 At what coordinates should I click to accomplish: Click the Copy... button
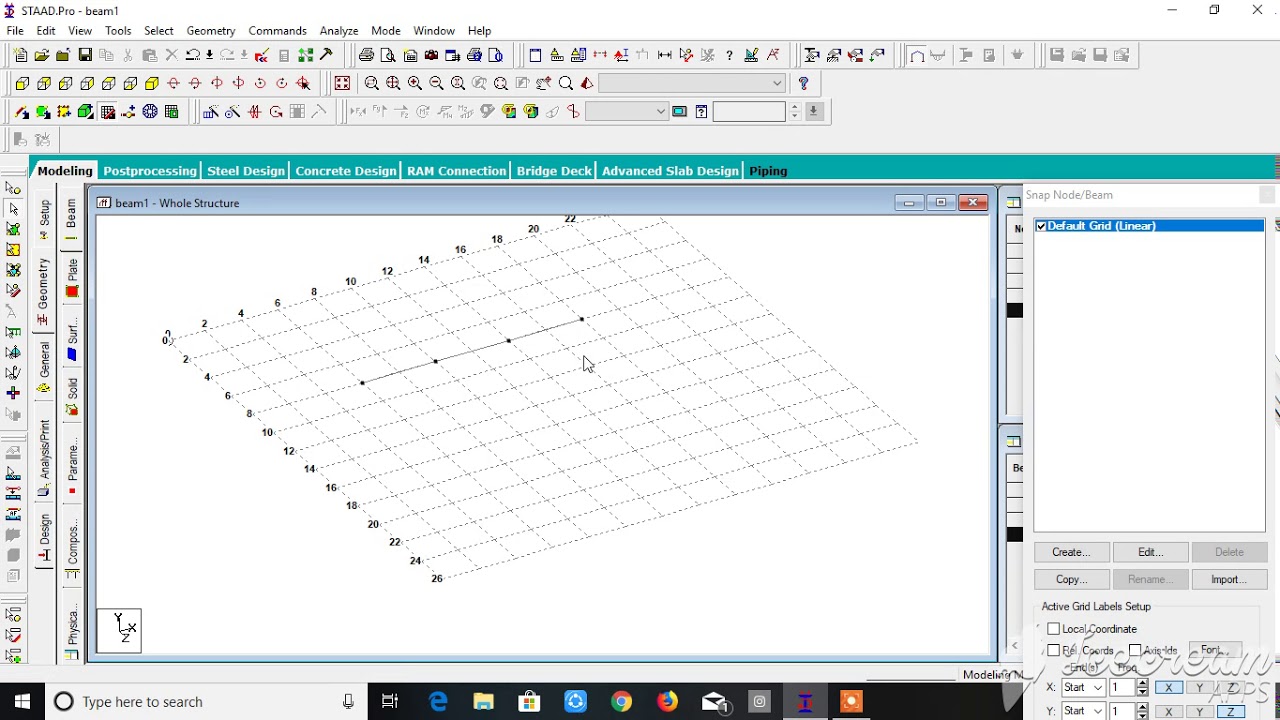coord(1071,579)
